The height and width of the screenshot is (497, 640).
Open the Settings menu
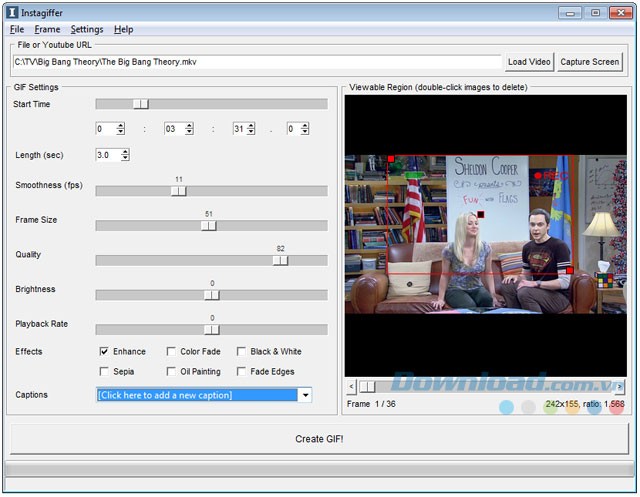[x=87, y=30]
